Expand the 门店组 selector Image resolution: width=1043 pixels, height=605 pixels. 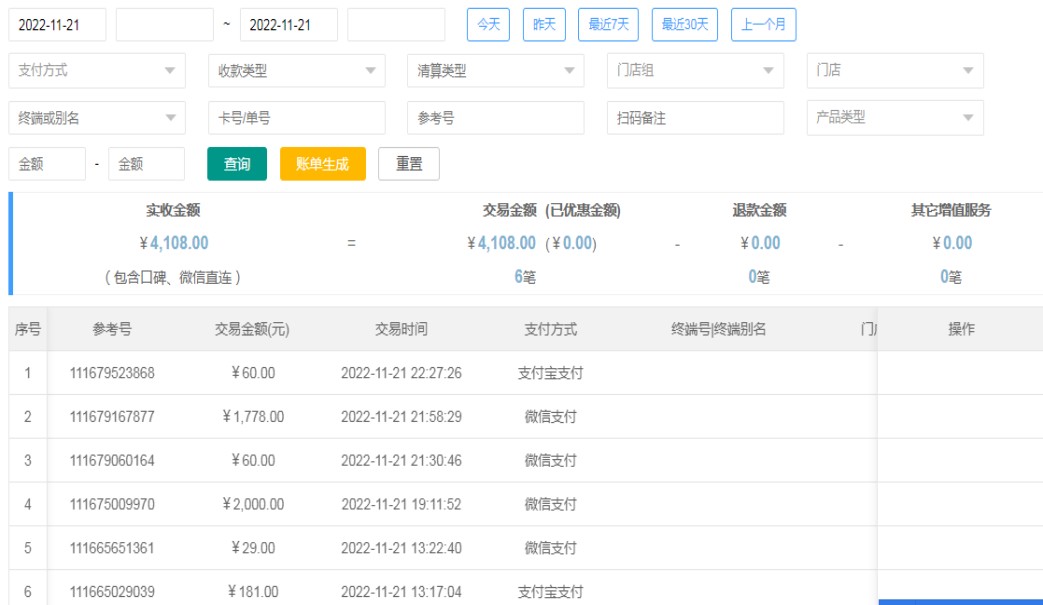[x=696, y=71]
